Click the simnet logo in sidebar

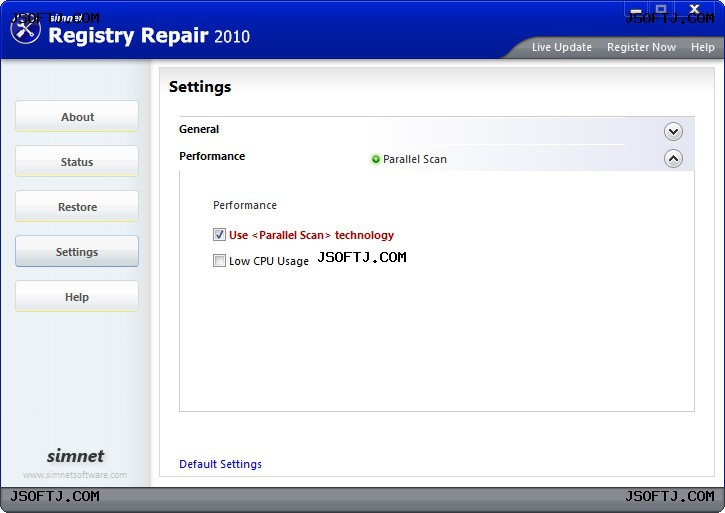[x=75, y=456]
